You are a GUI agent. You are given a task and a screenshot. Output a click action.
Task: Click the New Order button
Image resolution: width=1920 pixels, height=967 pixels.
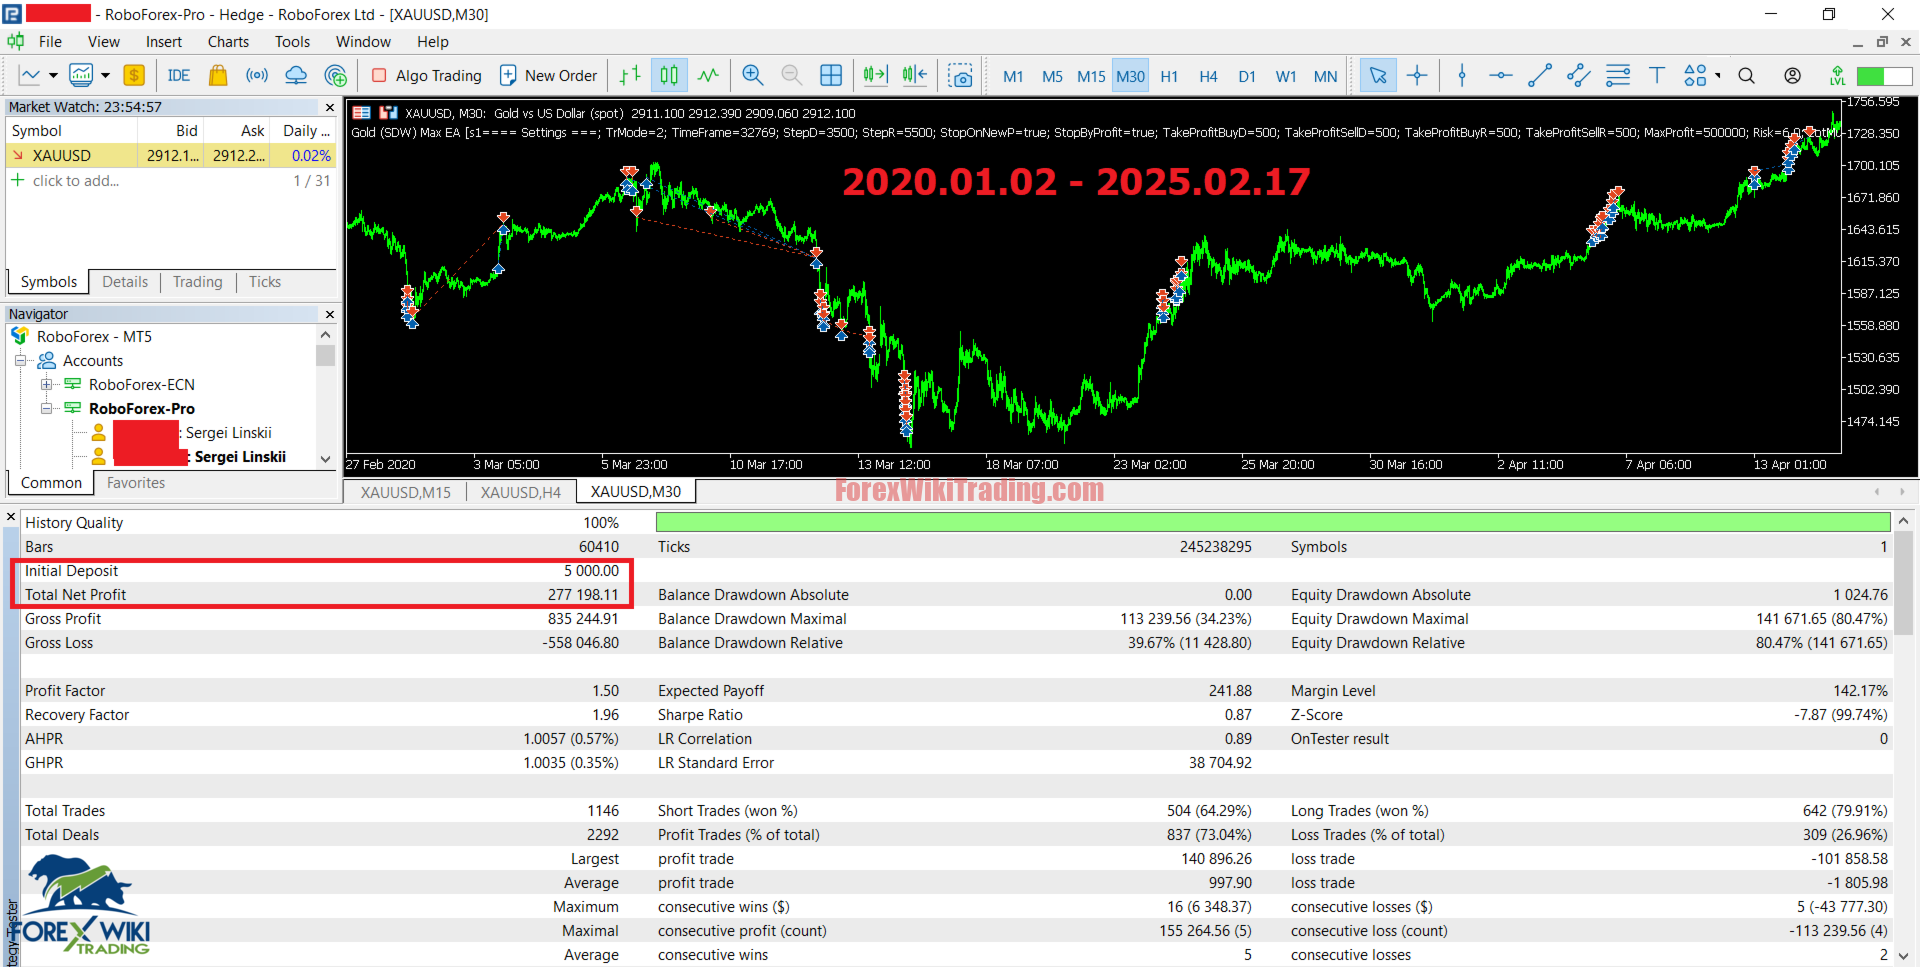point(548,76)
